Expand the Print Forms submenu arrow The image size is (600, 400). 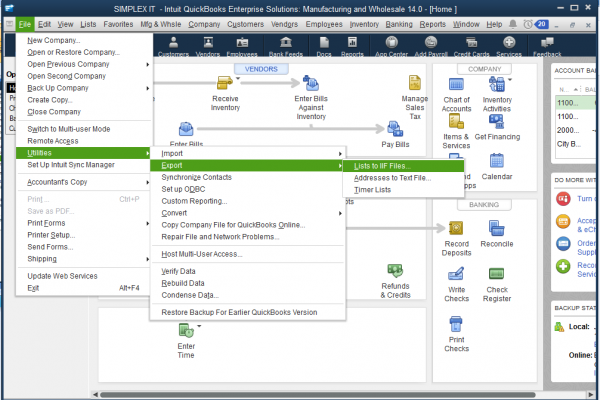click(x=147, y=223)
